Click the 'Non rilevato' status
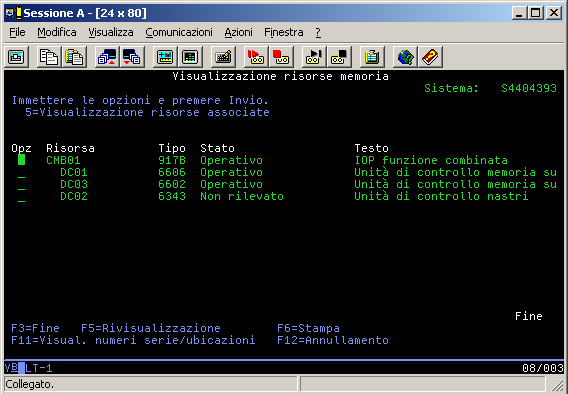 (x=242, y=196)
